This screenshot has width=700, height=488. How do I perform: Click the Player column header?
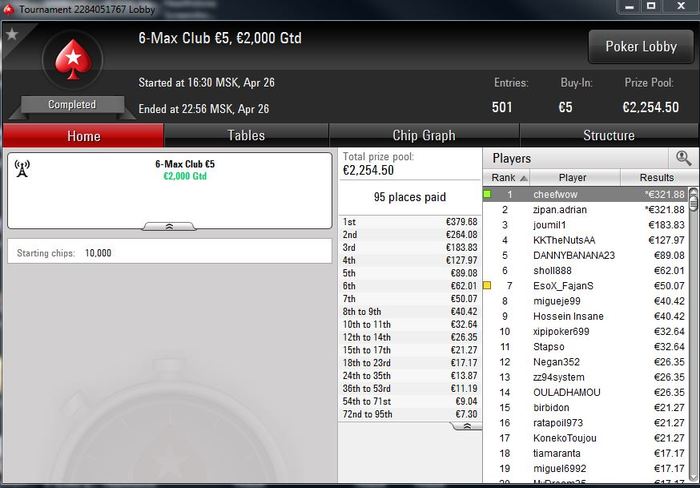(x=573, y=178)
